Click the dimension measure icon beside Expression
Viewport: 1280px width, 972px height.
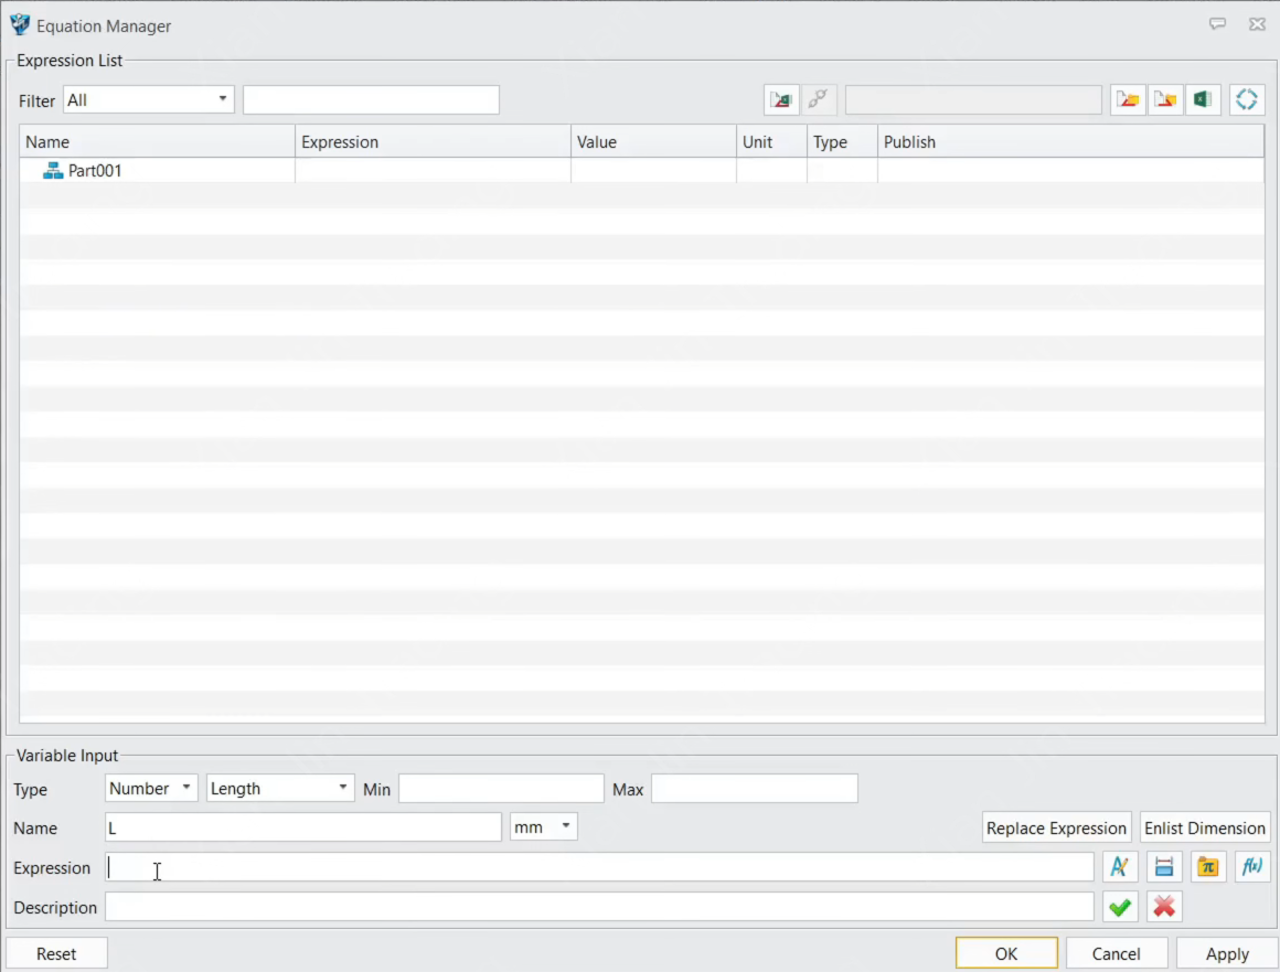(1164, 867)
